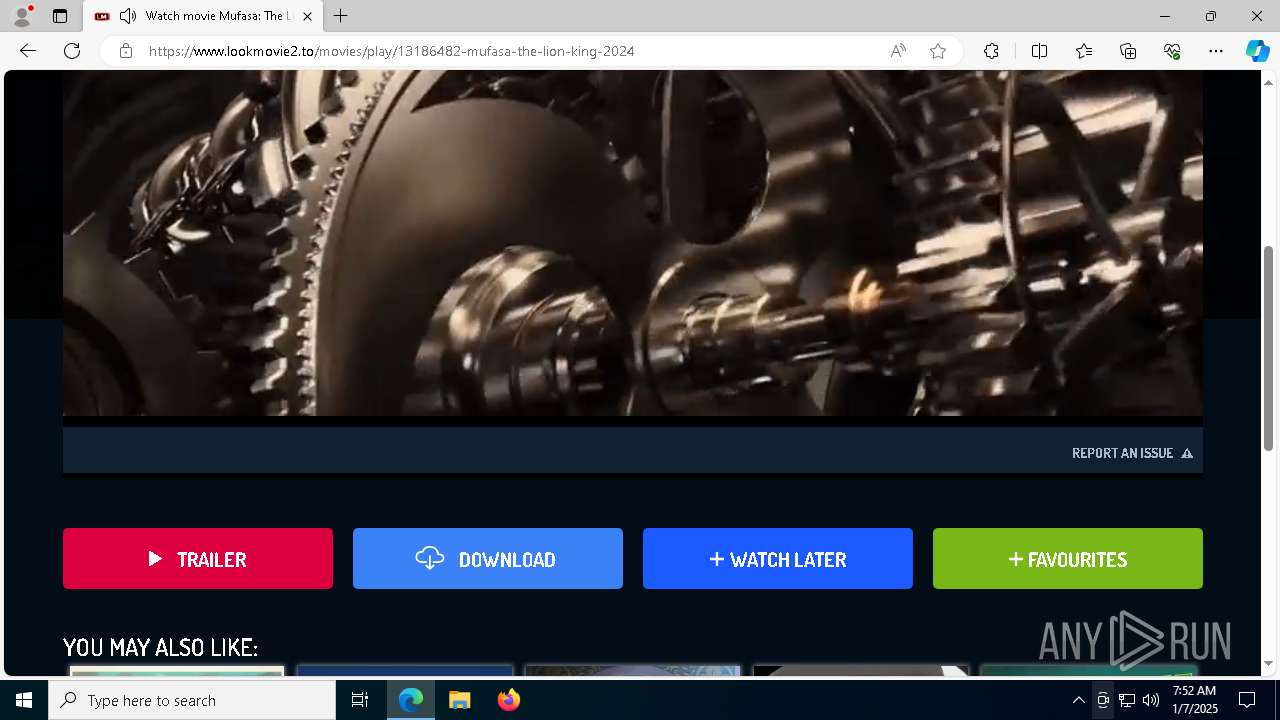This screenshot has height=720, width=1280.
Task: Play the movie Trailer
Action: pyautogui.click(x=198, y=559)
